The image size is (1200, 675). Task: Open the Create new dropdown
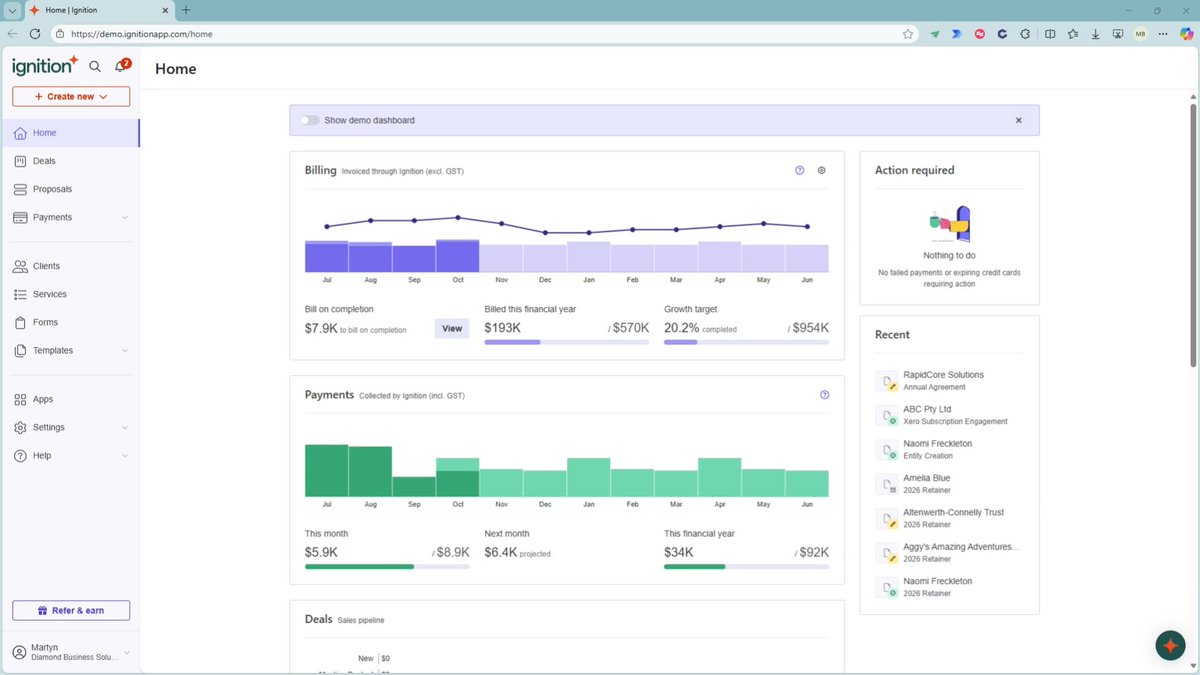coord(71,96)
